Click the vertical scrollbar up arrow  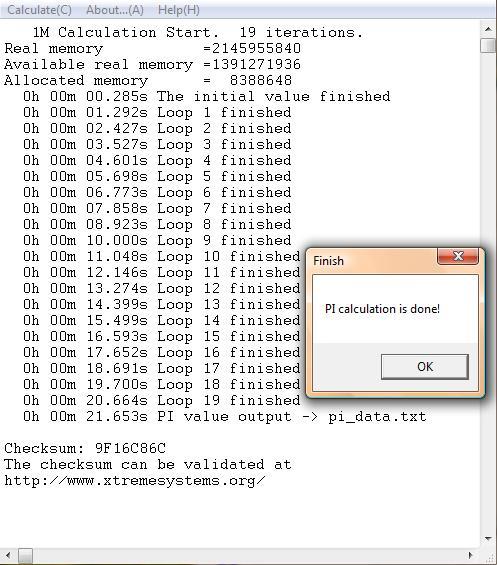(488, 29)
